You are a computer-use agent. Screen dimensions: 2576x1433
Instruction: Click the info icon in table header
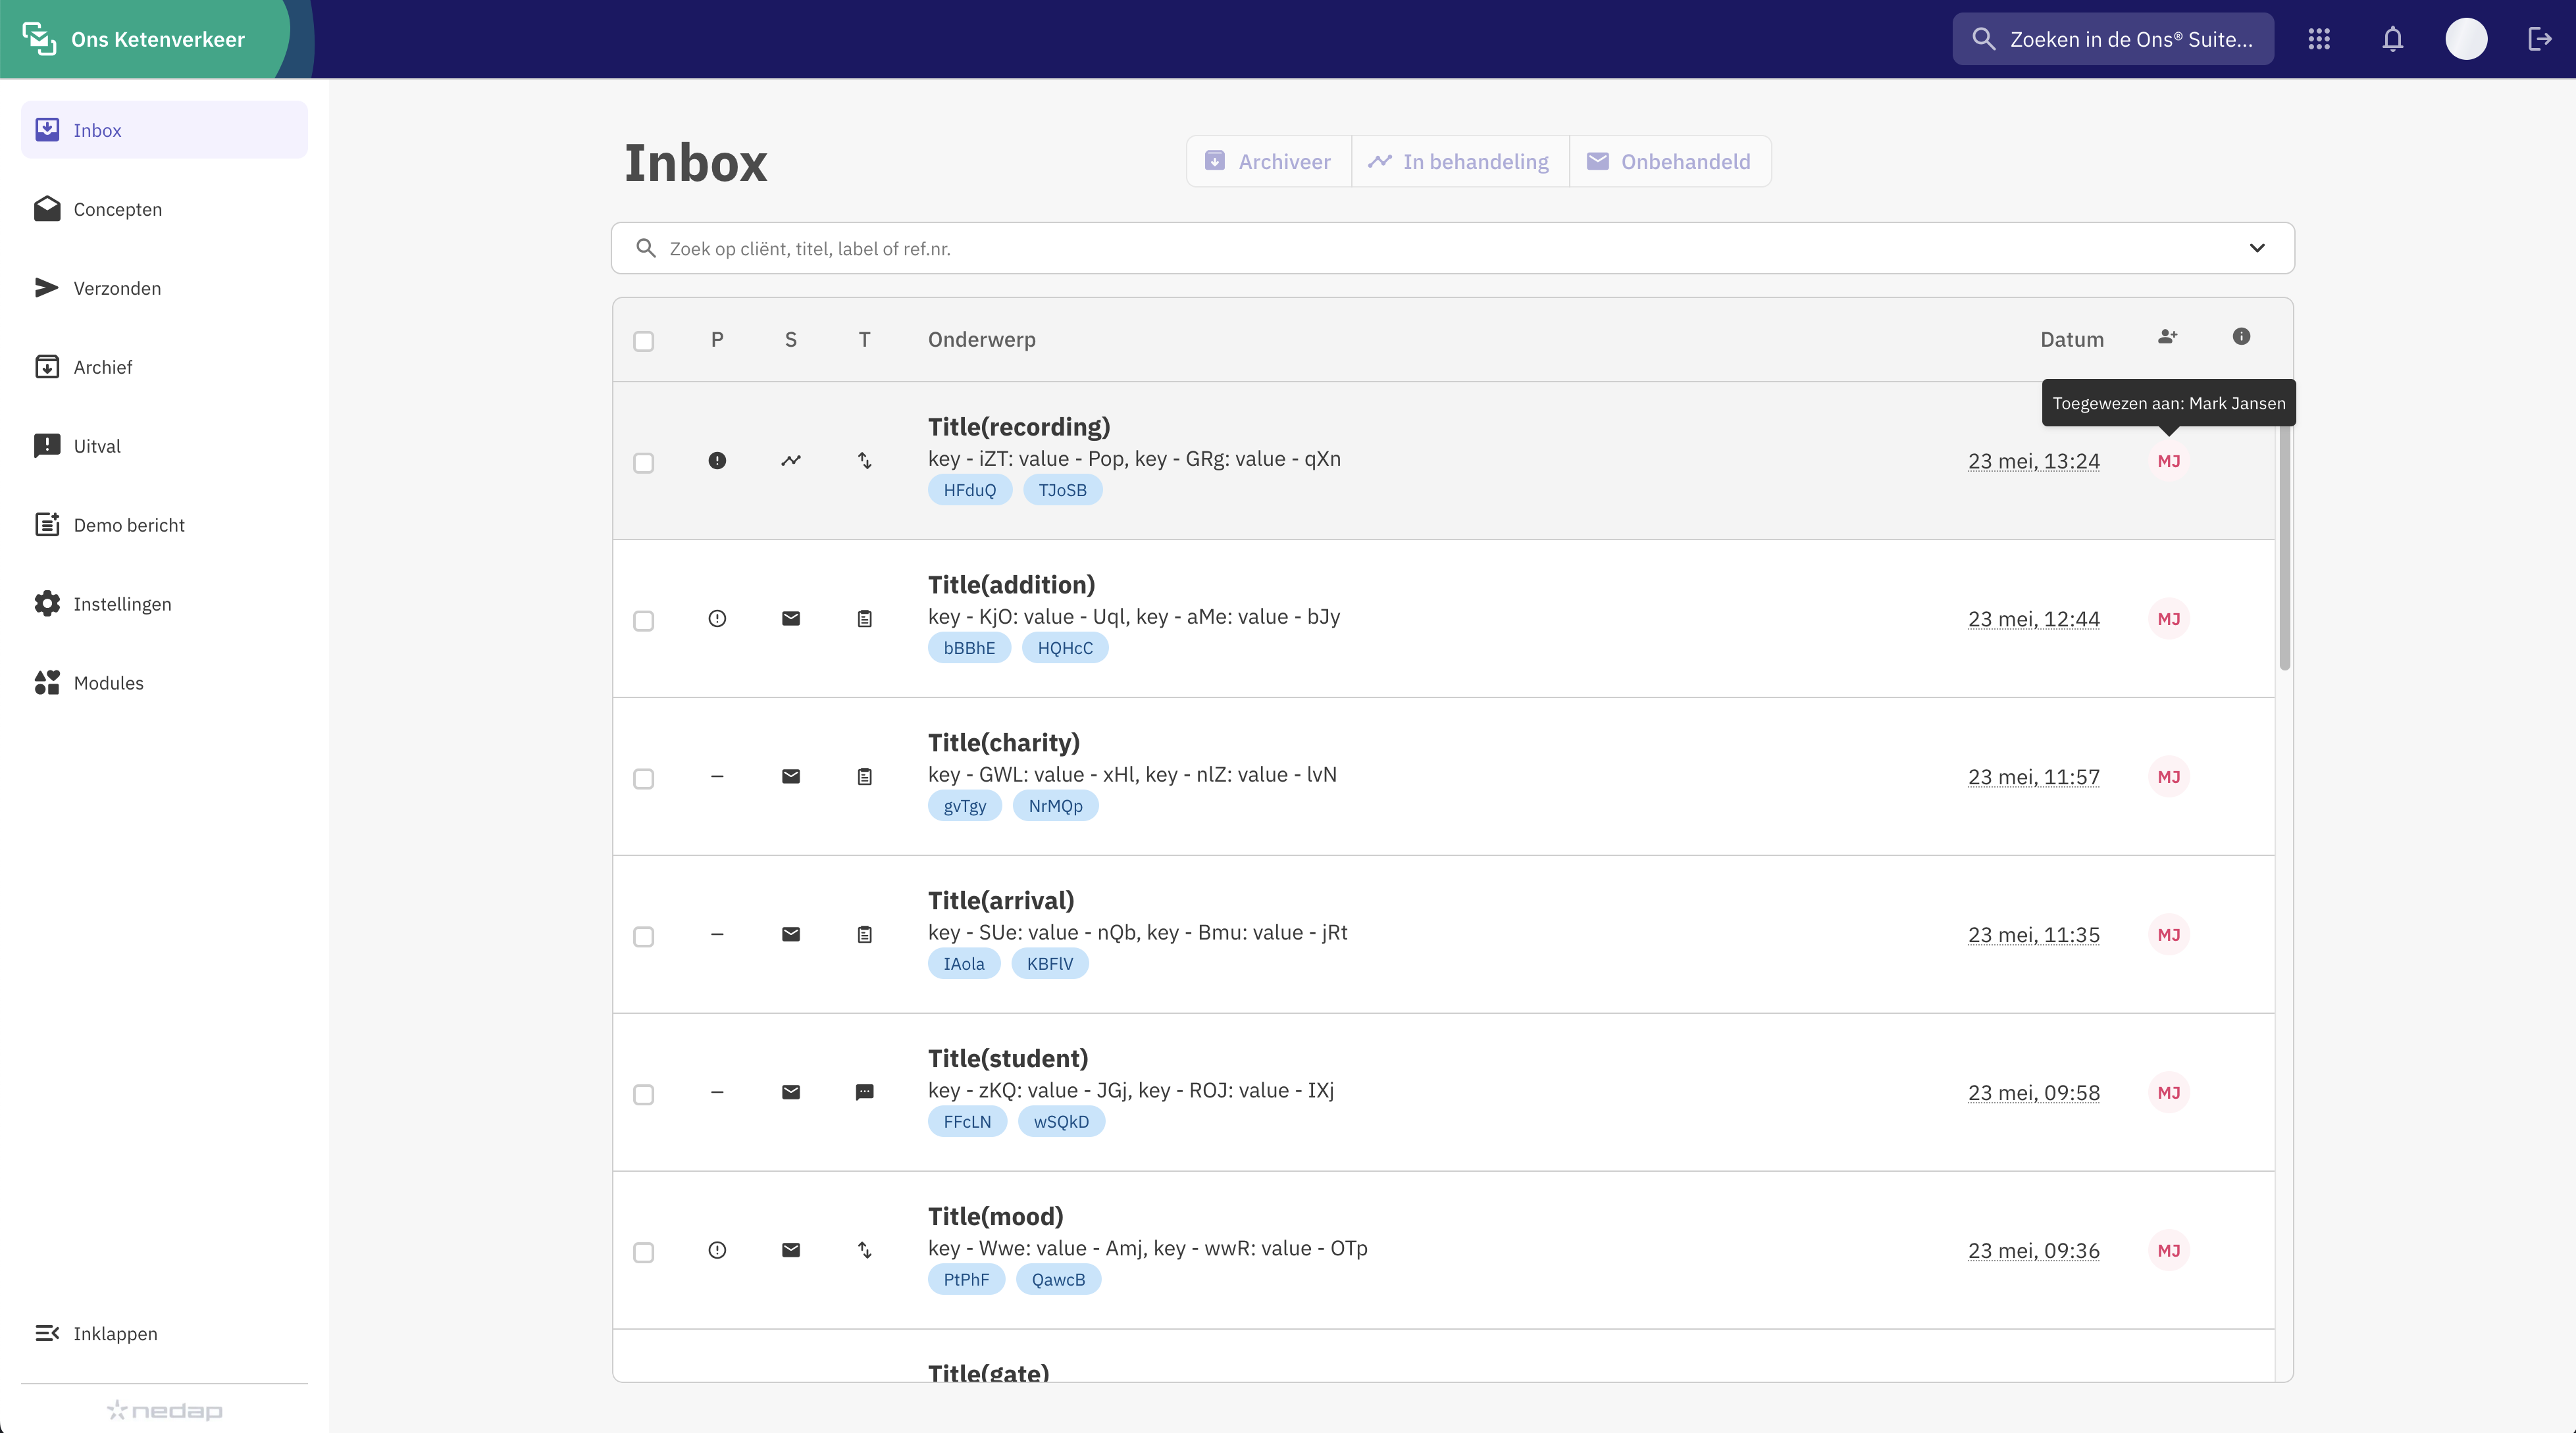tap(2241, 337)
